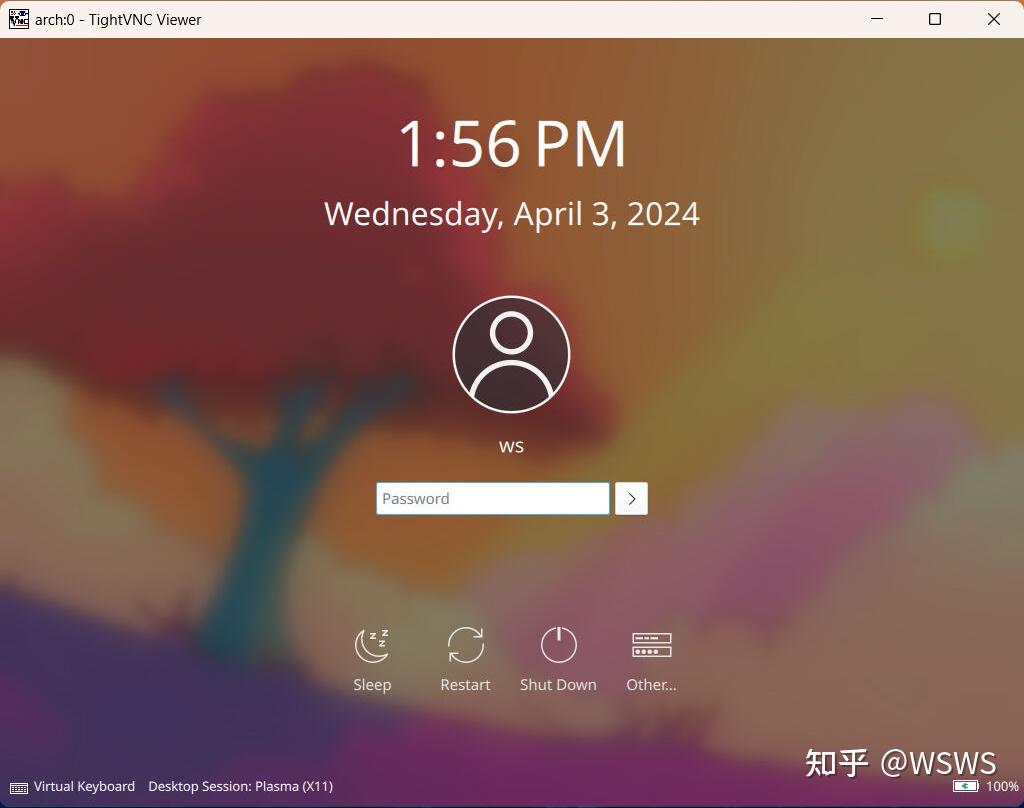The height and width of the screenshot is (808, 1024).
Task: Select the Sleep crescent moon icon
Action: (371, 644)
